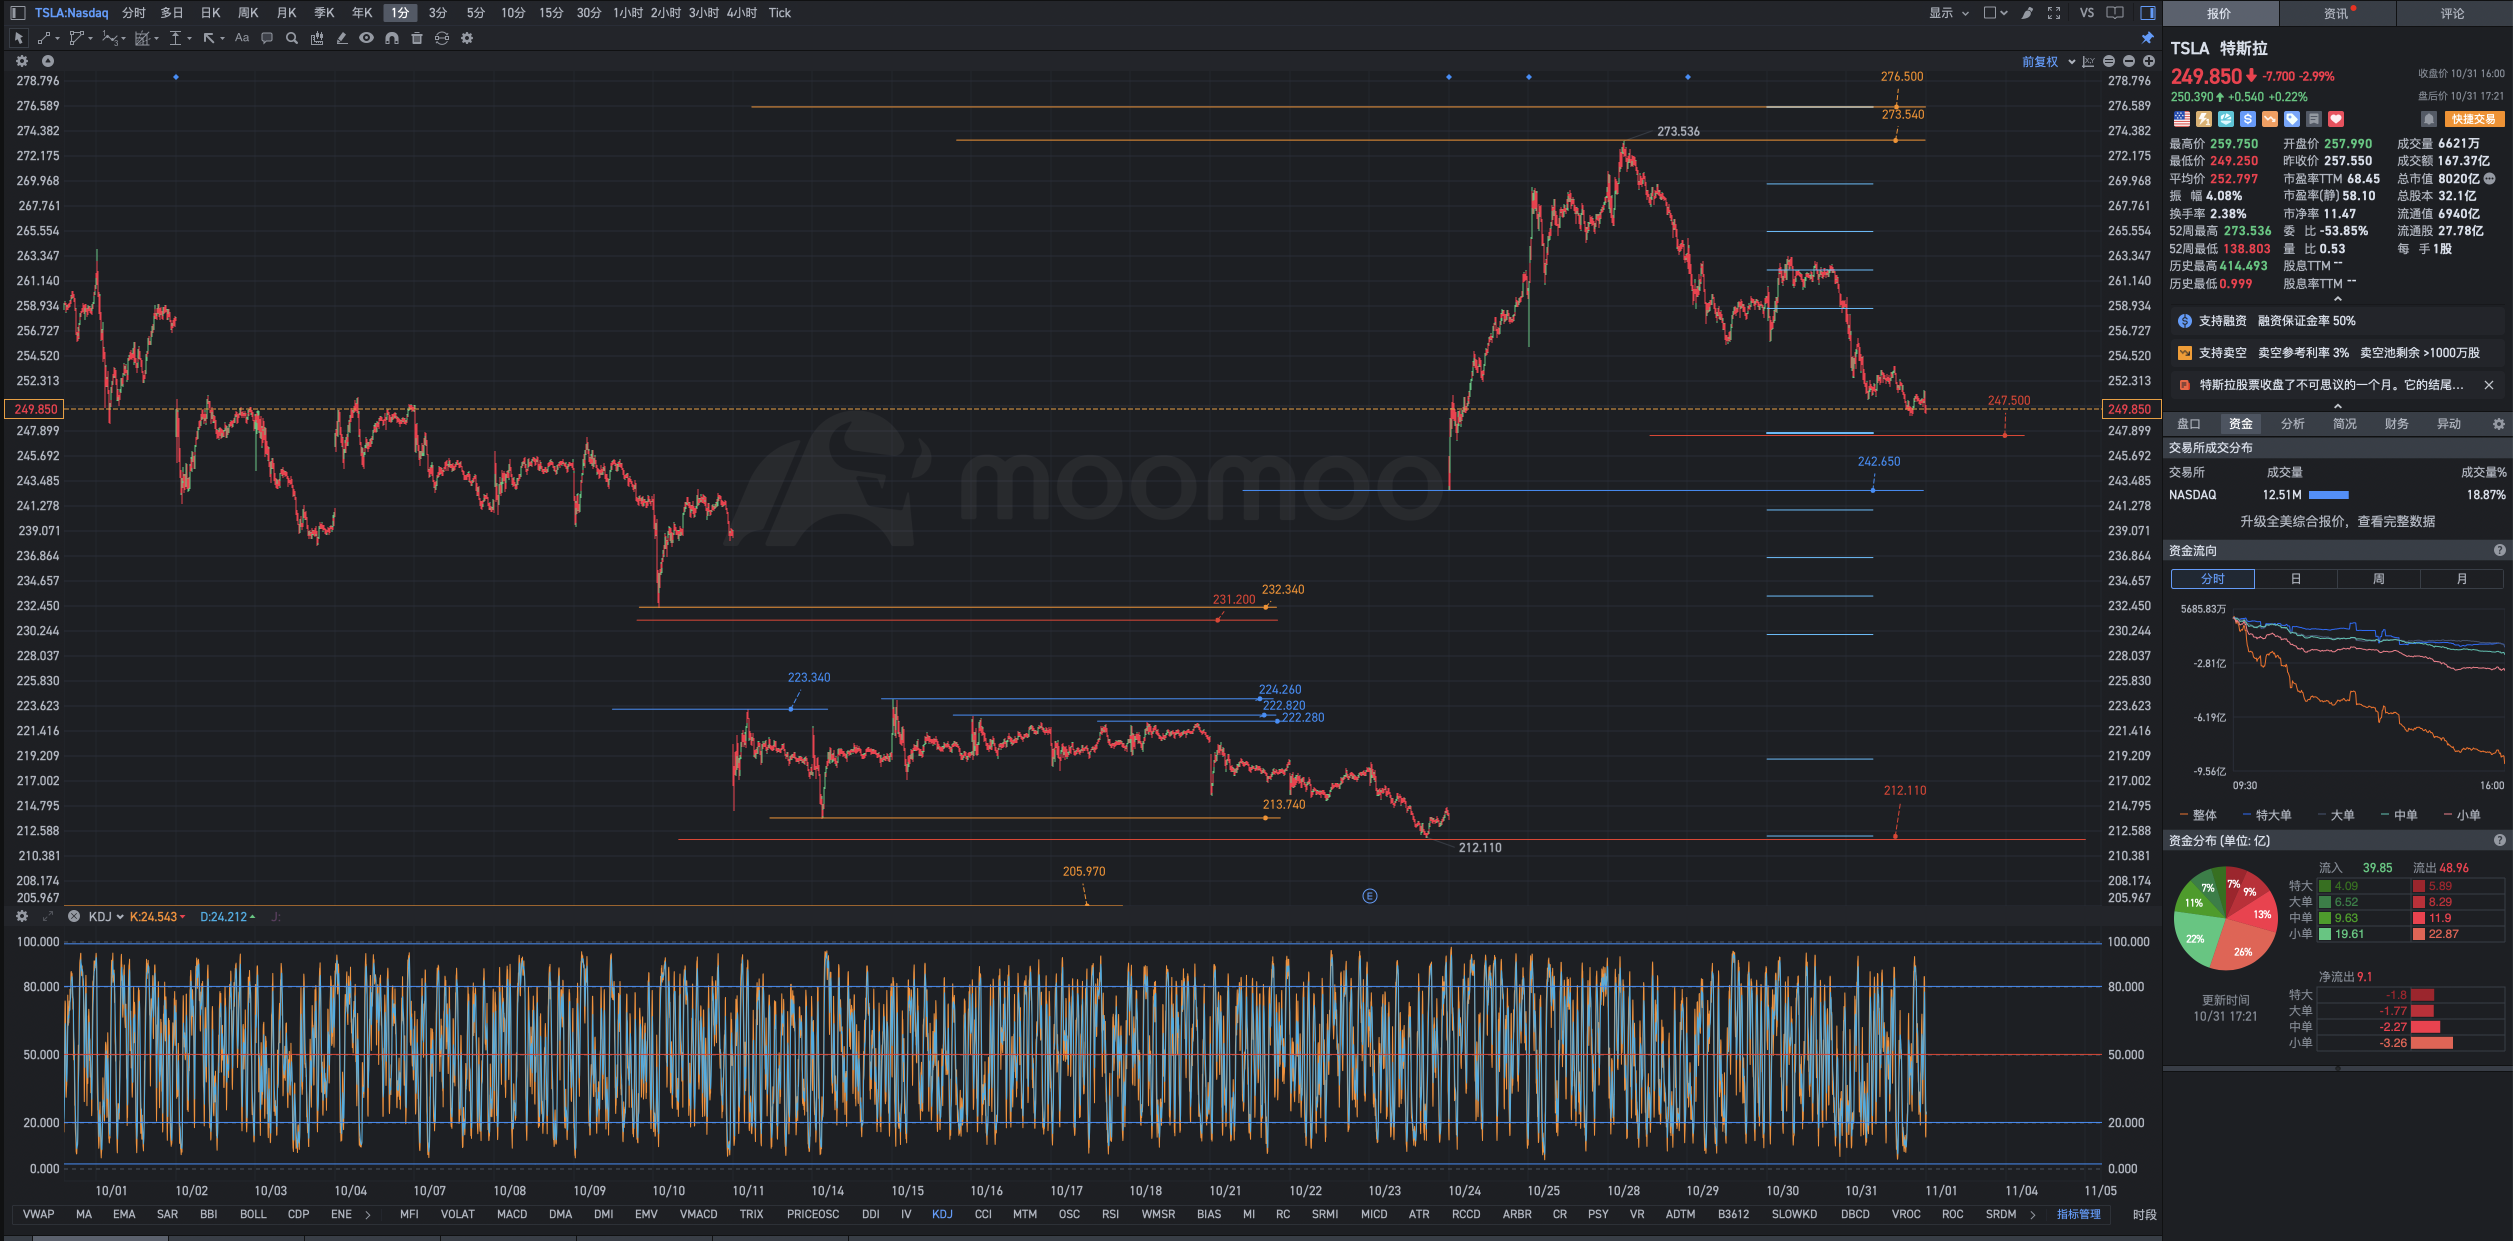This screenshot has height=1241, width=2513.
Task: Open the chart theme brush icon
Action: pyautogui.click(x=2027, y=13)
